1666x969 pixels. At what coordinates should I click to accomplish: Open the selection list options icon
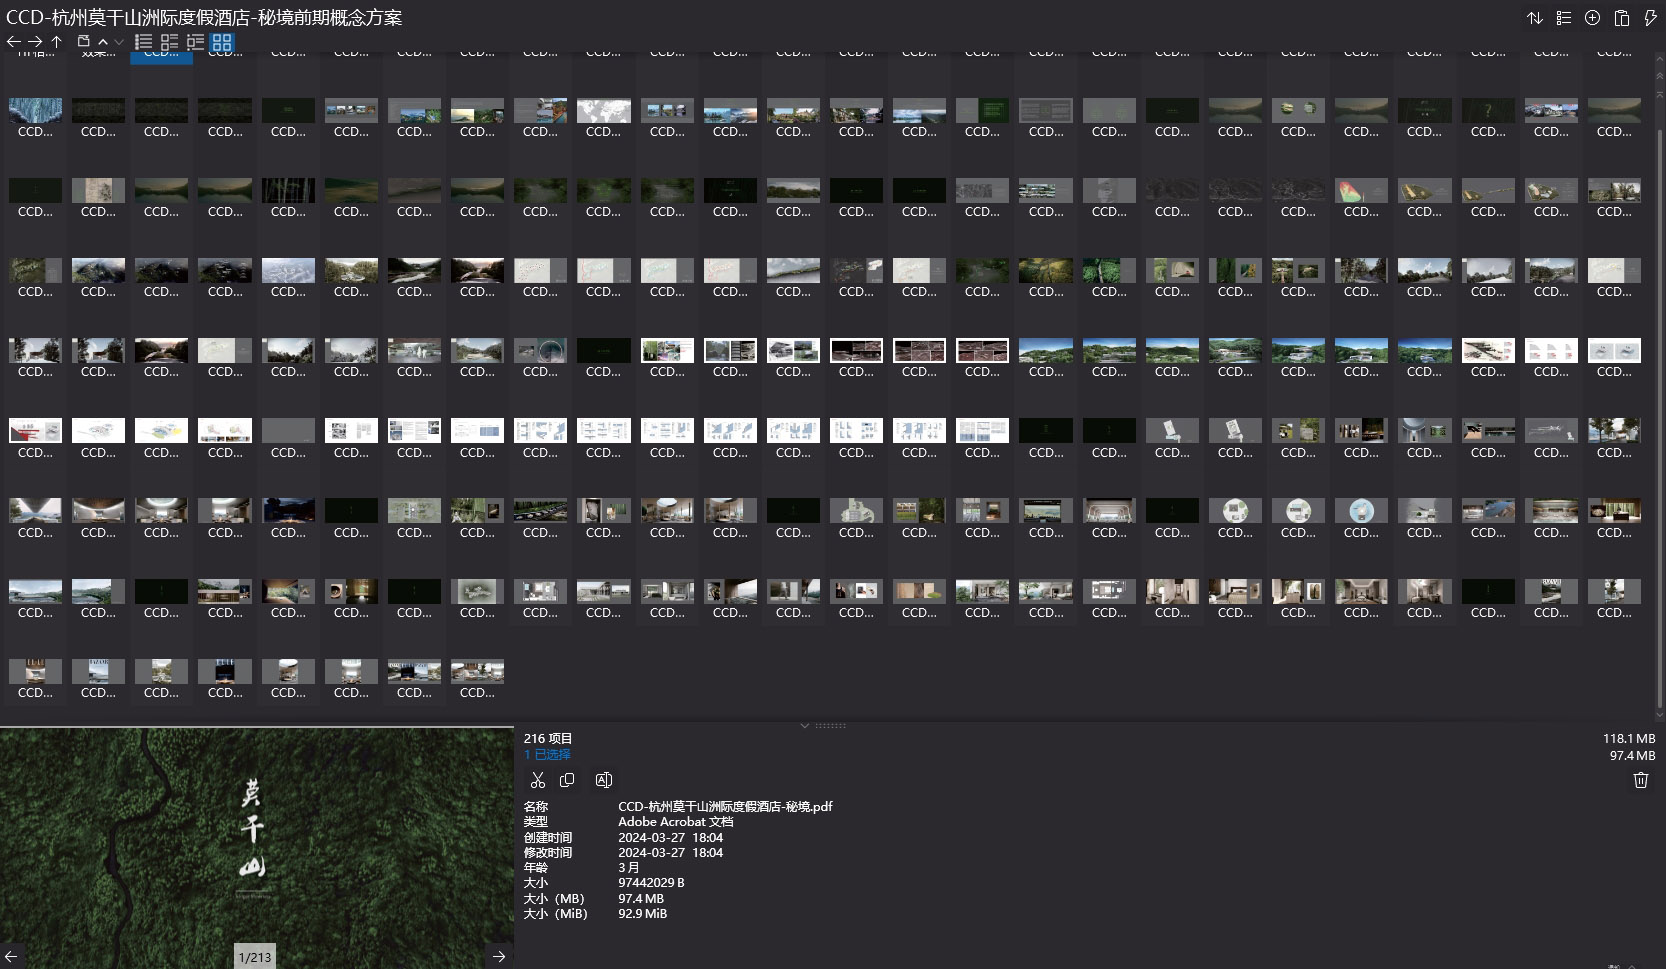pos(1564,18)
